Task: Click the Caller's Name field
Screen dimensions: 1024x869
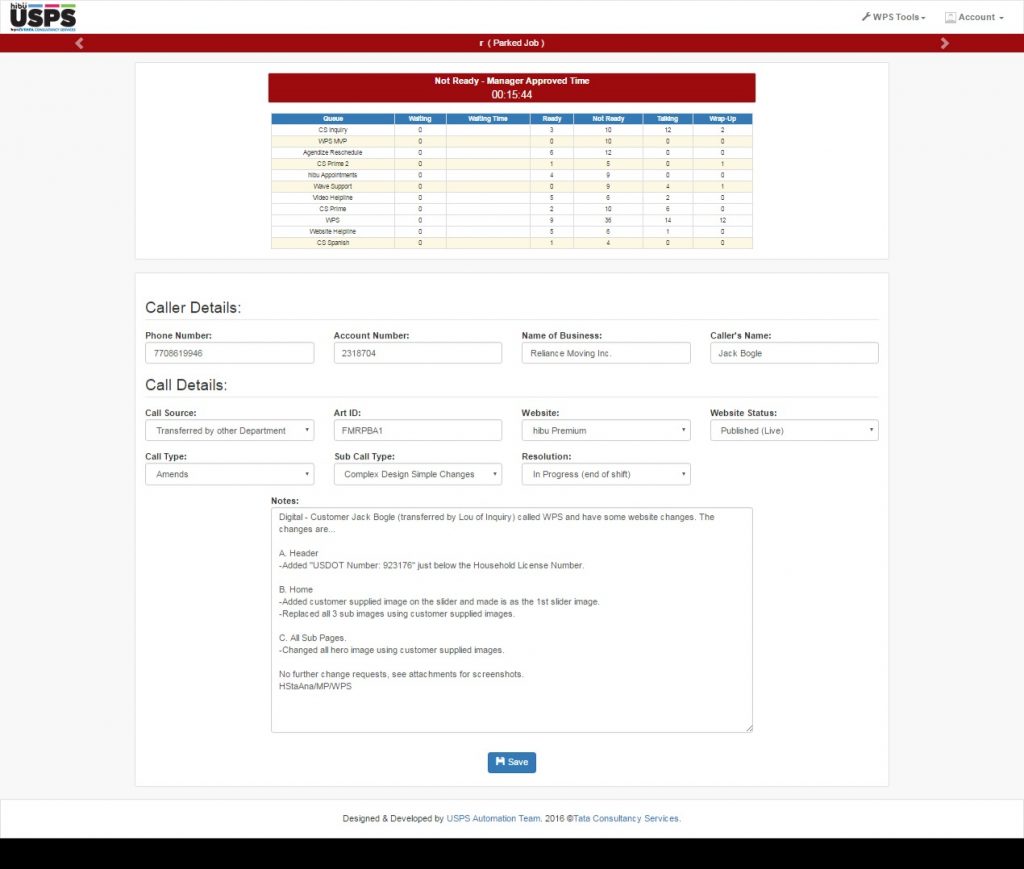Action: 793,353
